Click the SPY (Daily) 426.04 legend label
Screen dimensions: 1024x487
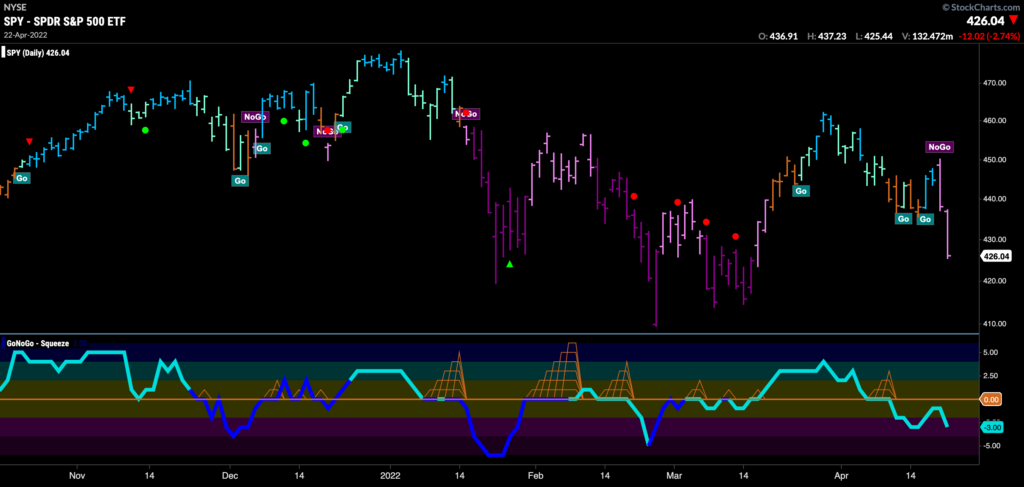coord(40,53)
